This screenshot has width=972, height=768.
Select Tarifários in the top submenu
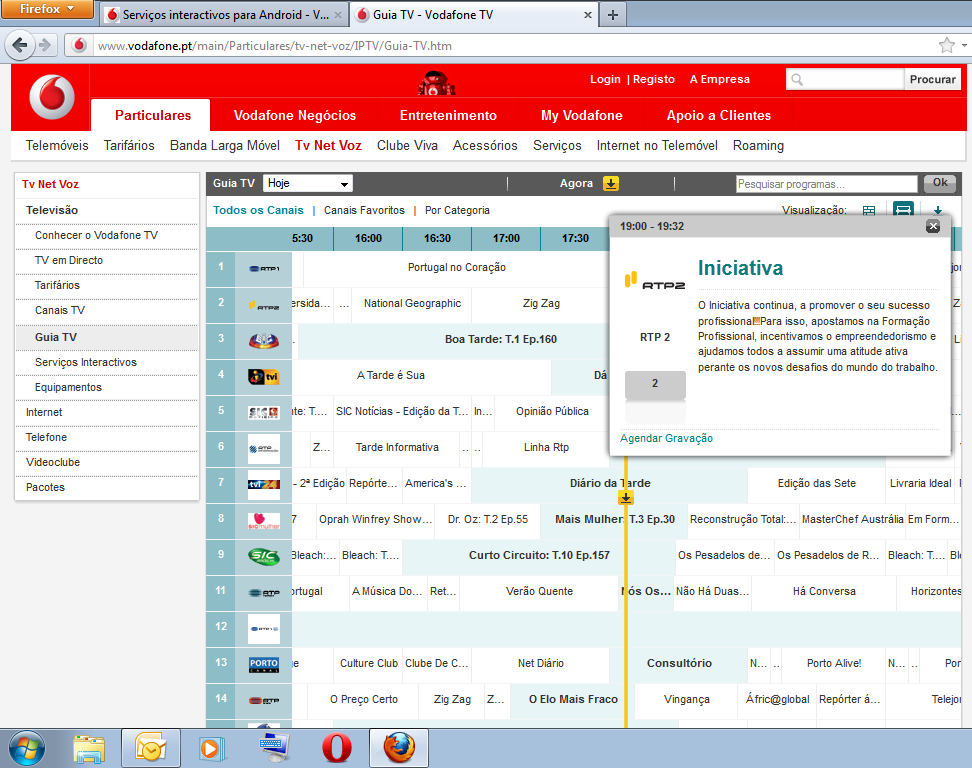pos(129,146)
